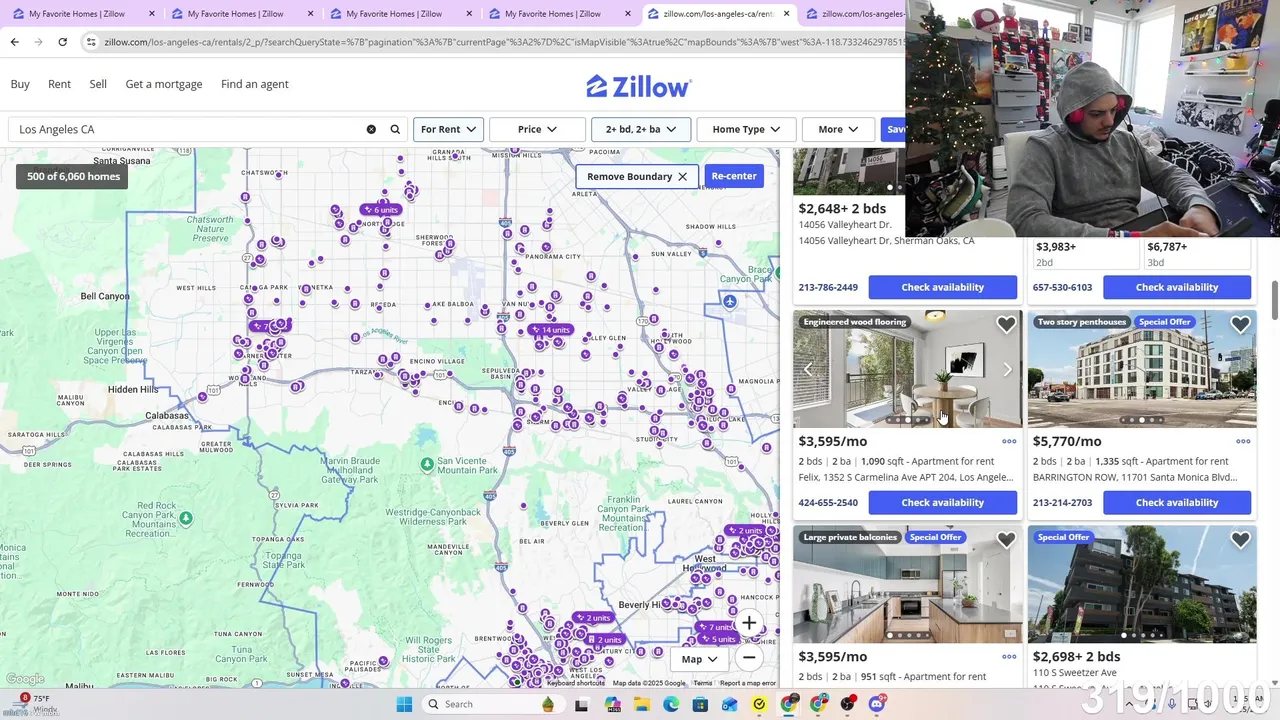Viewport: 1280px width, 720px height.
Task: Open Discord from taskbar
Action: point(877,704)
